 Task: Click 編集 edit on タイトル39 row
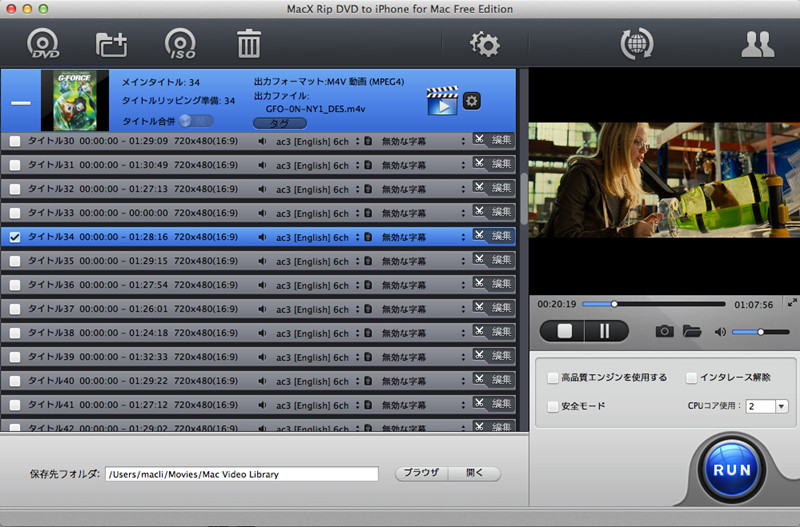click(x=501, y=356)
